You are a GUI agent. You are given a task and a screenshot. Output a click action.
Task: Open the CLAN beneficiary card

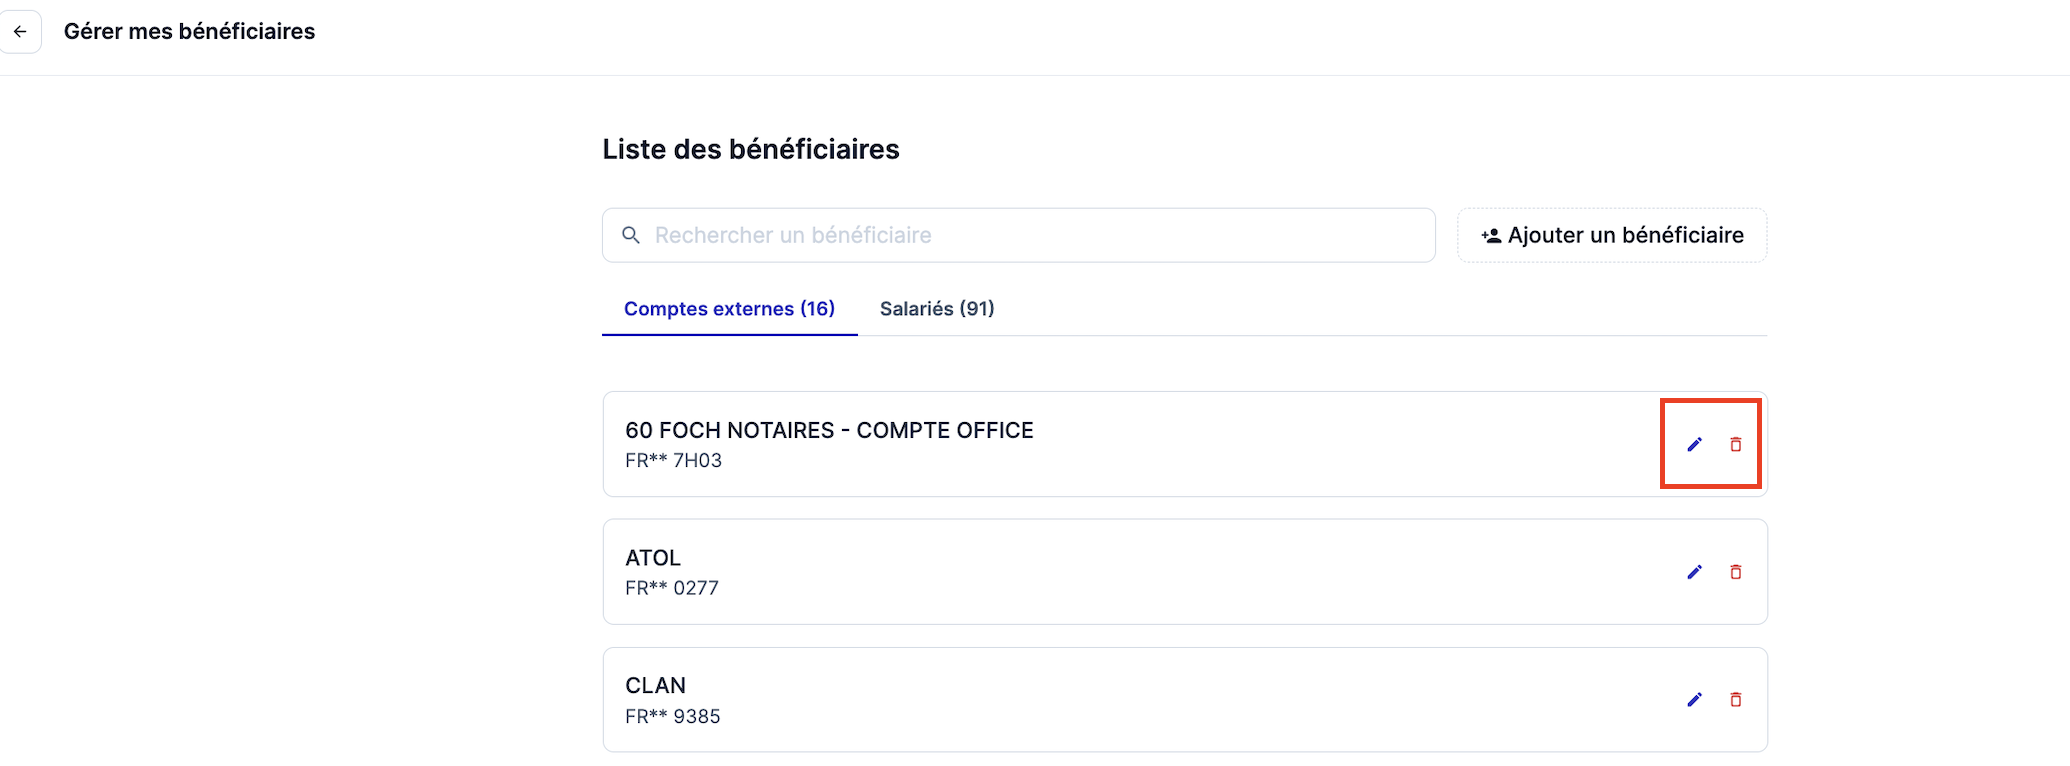pyautogui.click(x=1185, y=700)
